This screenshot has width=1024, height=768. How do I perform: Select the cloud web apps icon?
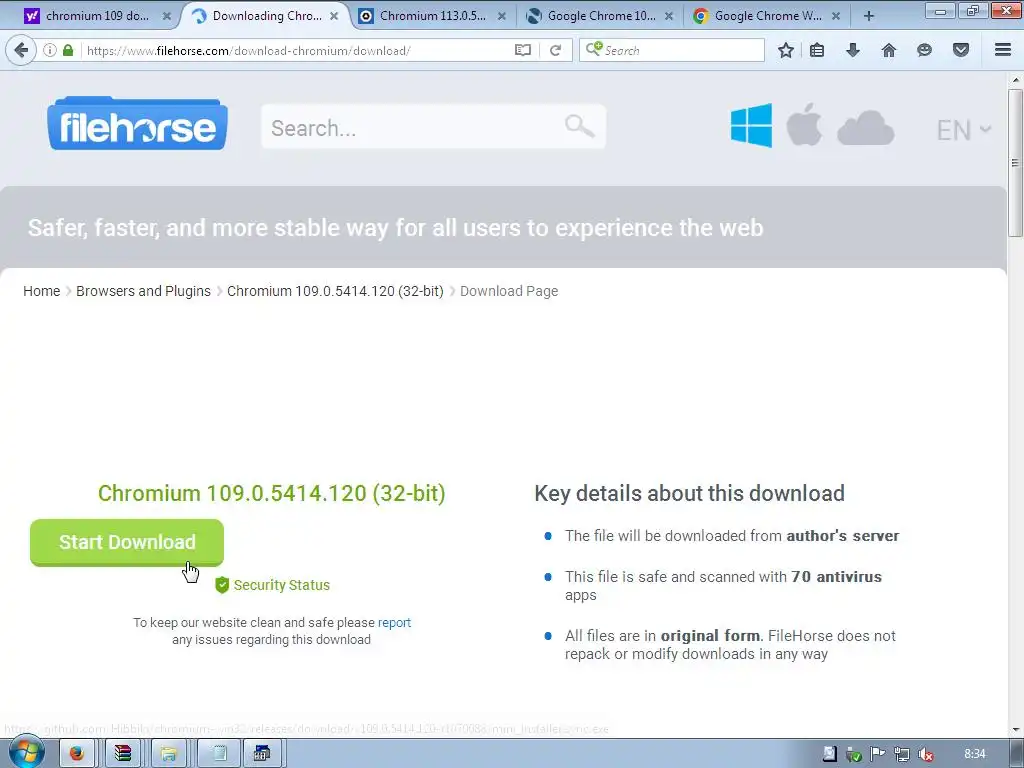[x=865, y=128]
